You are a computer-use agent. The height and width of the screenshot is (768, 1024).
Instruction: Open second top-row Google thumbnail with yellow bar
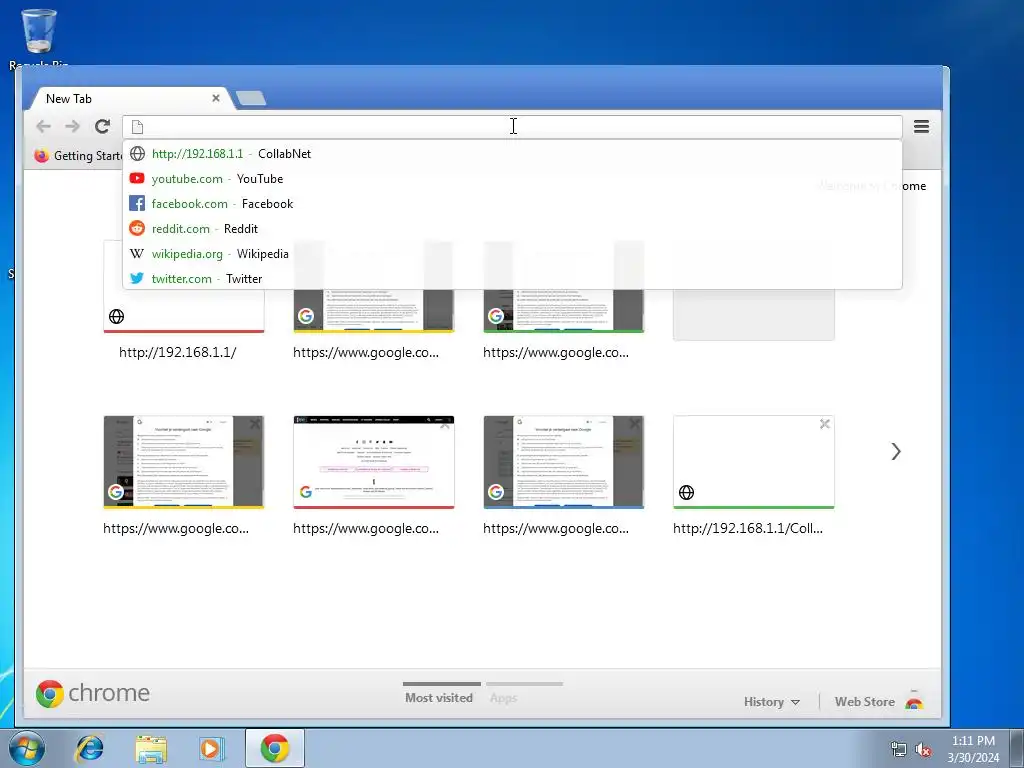[x=374, y=310]
